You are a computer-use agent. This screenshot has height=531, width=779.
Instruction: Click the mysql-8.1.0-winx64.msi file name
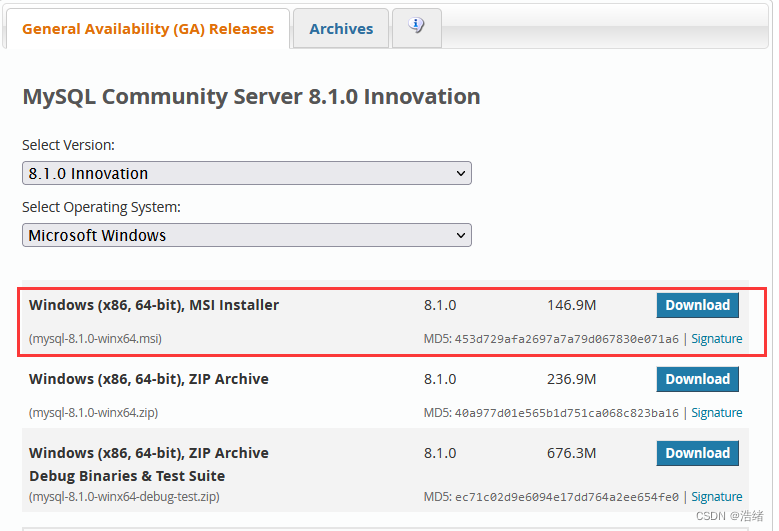point(95,339)
